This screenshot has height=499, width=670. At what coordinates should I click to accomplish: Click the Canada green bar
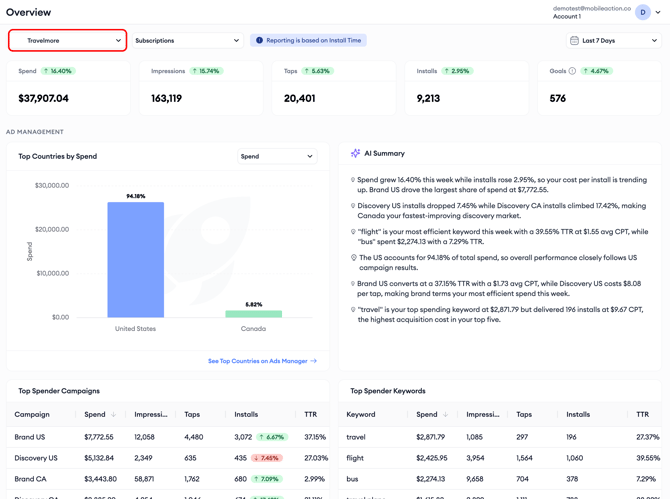(x=253, y=314)
